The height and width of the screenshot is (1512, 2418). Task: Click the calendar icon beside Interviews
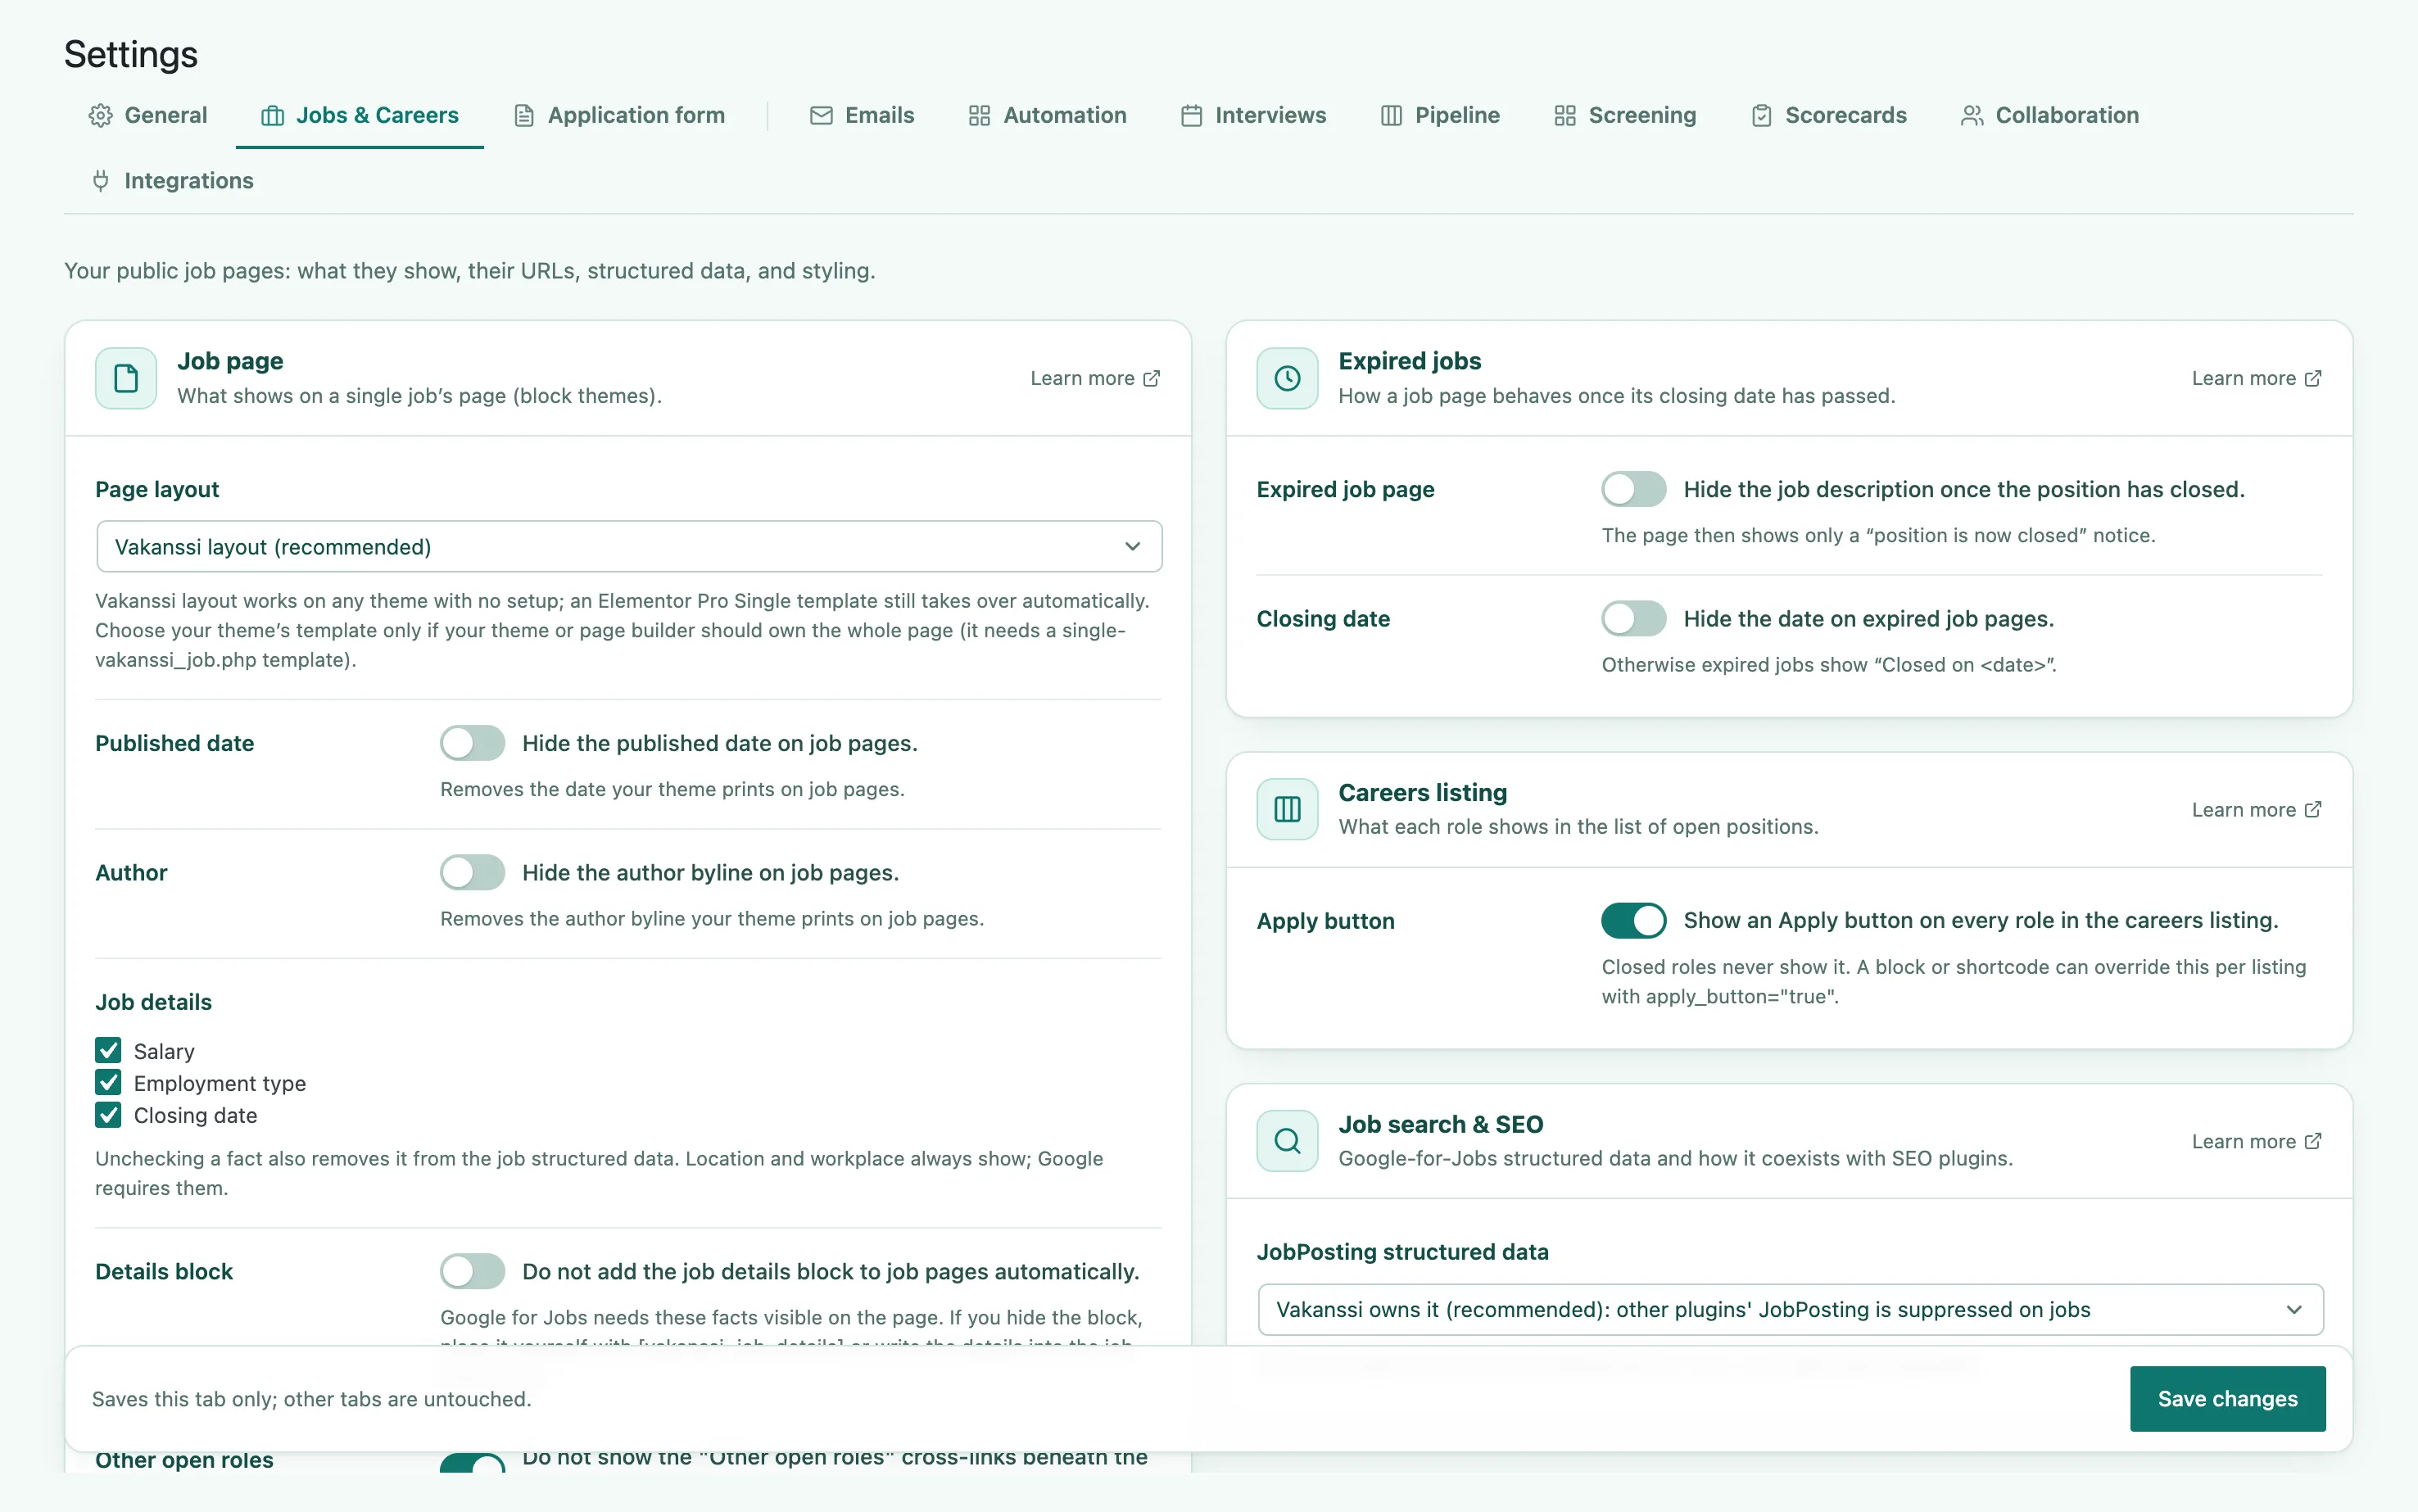(x=1191, y=116)
